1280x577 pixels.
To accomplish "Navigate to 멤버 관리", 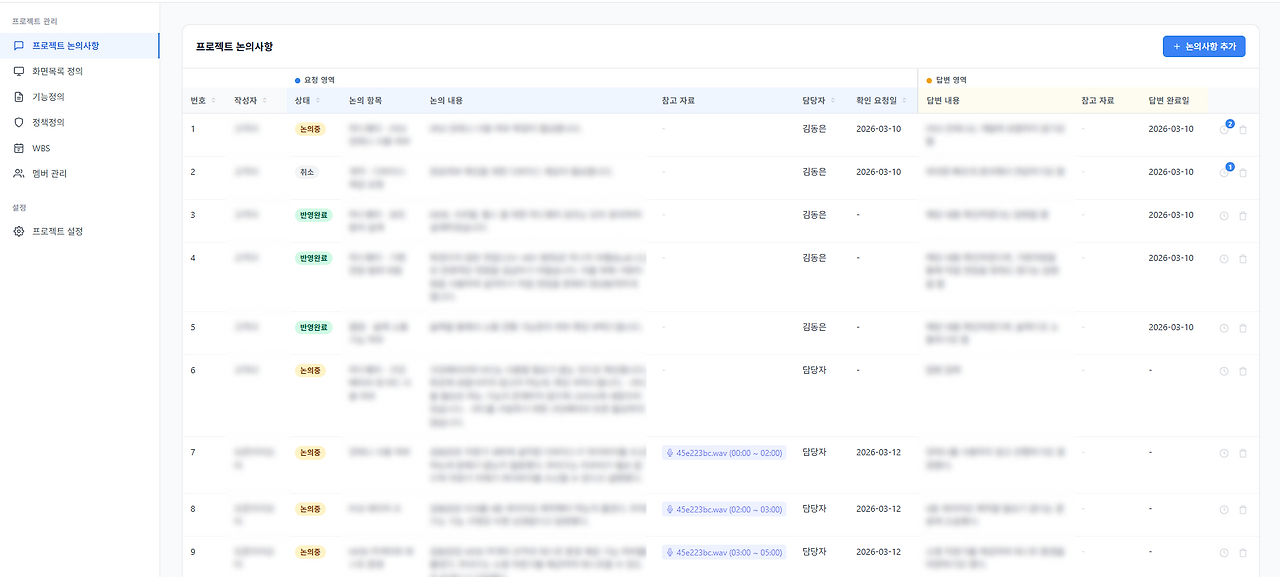I will (x=79, y=173).
